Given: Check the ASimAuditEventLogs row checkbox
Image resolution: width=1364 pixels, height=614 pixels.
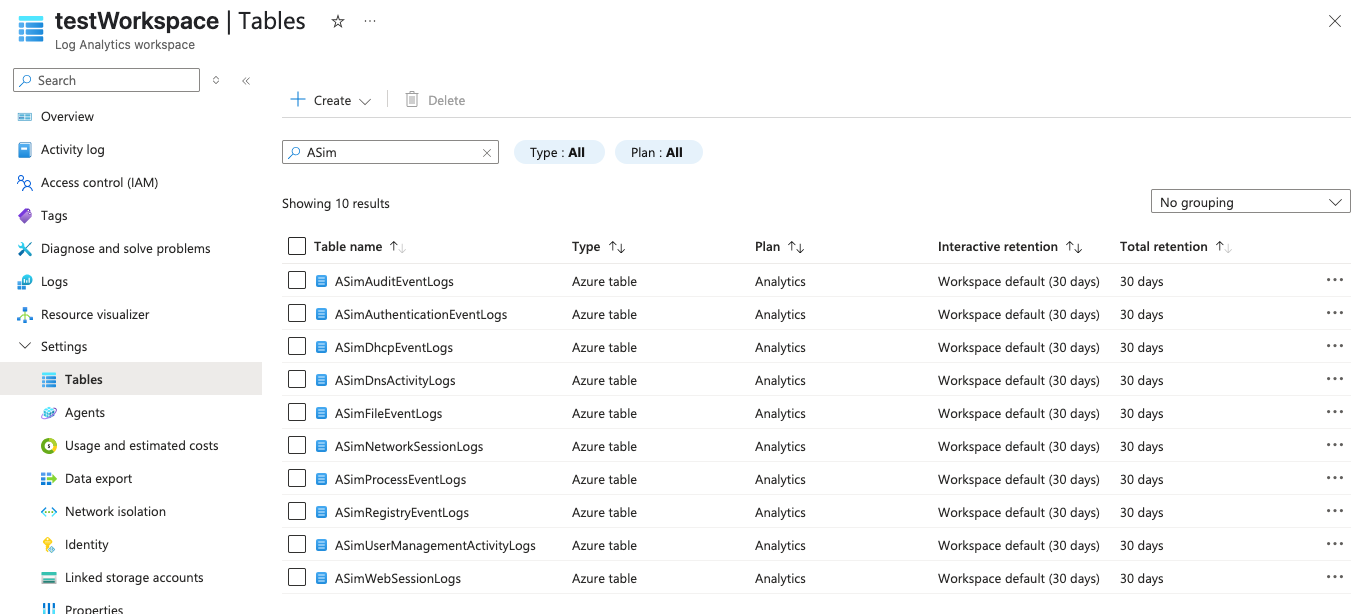Looking at the screenshot, I should (x=297, y=280).
